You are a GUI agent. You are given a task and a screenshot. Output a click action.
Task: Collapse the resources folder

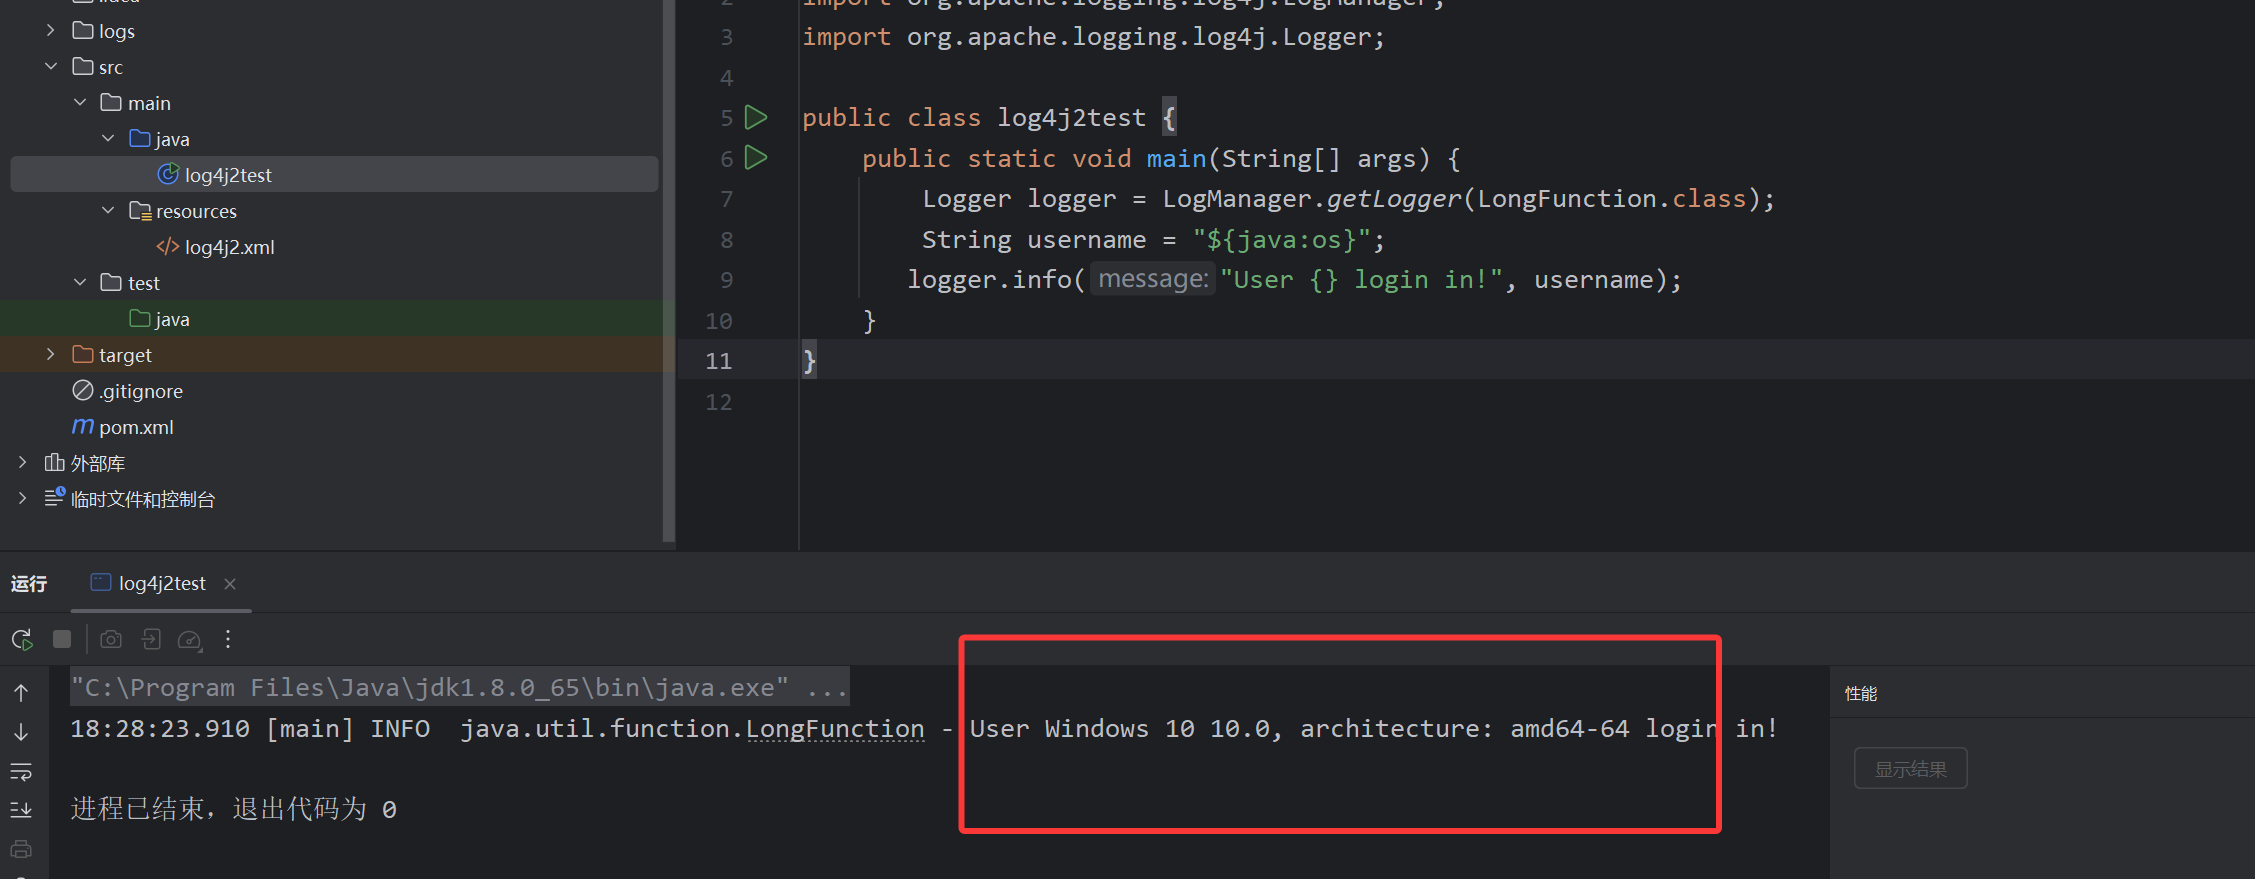click(108, 211)
